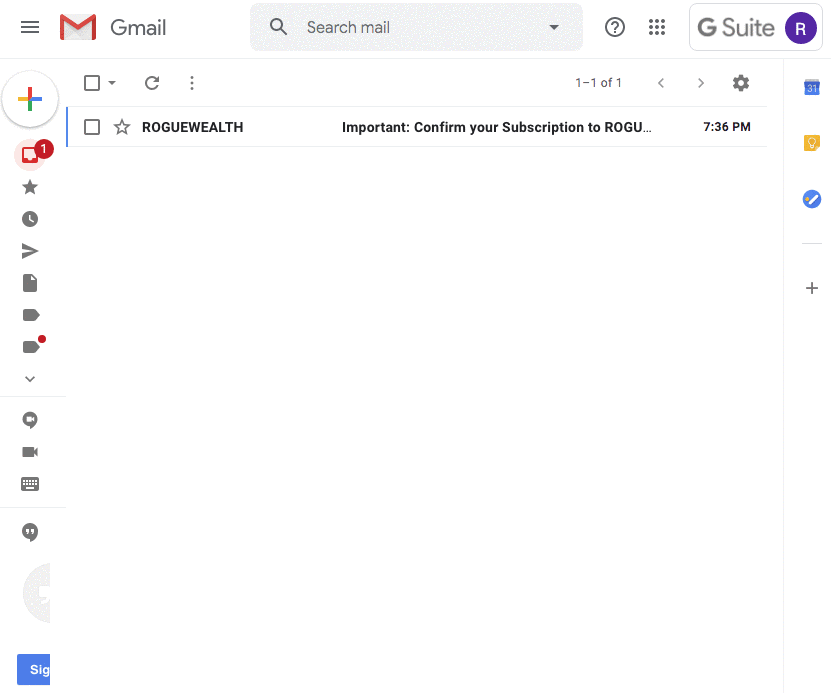831x693 pixels.
Task: Open Starred mail
Action: pos(30,186)
